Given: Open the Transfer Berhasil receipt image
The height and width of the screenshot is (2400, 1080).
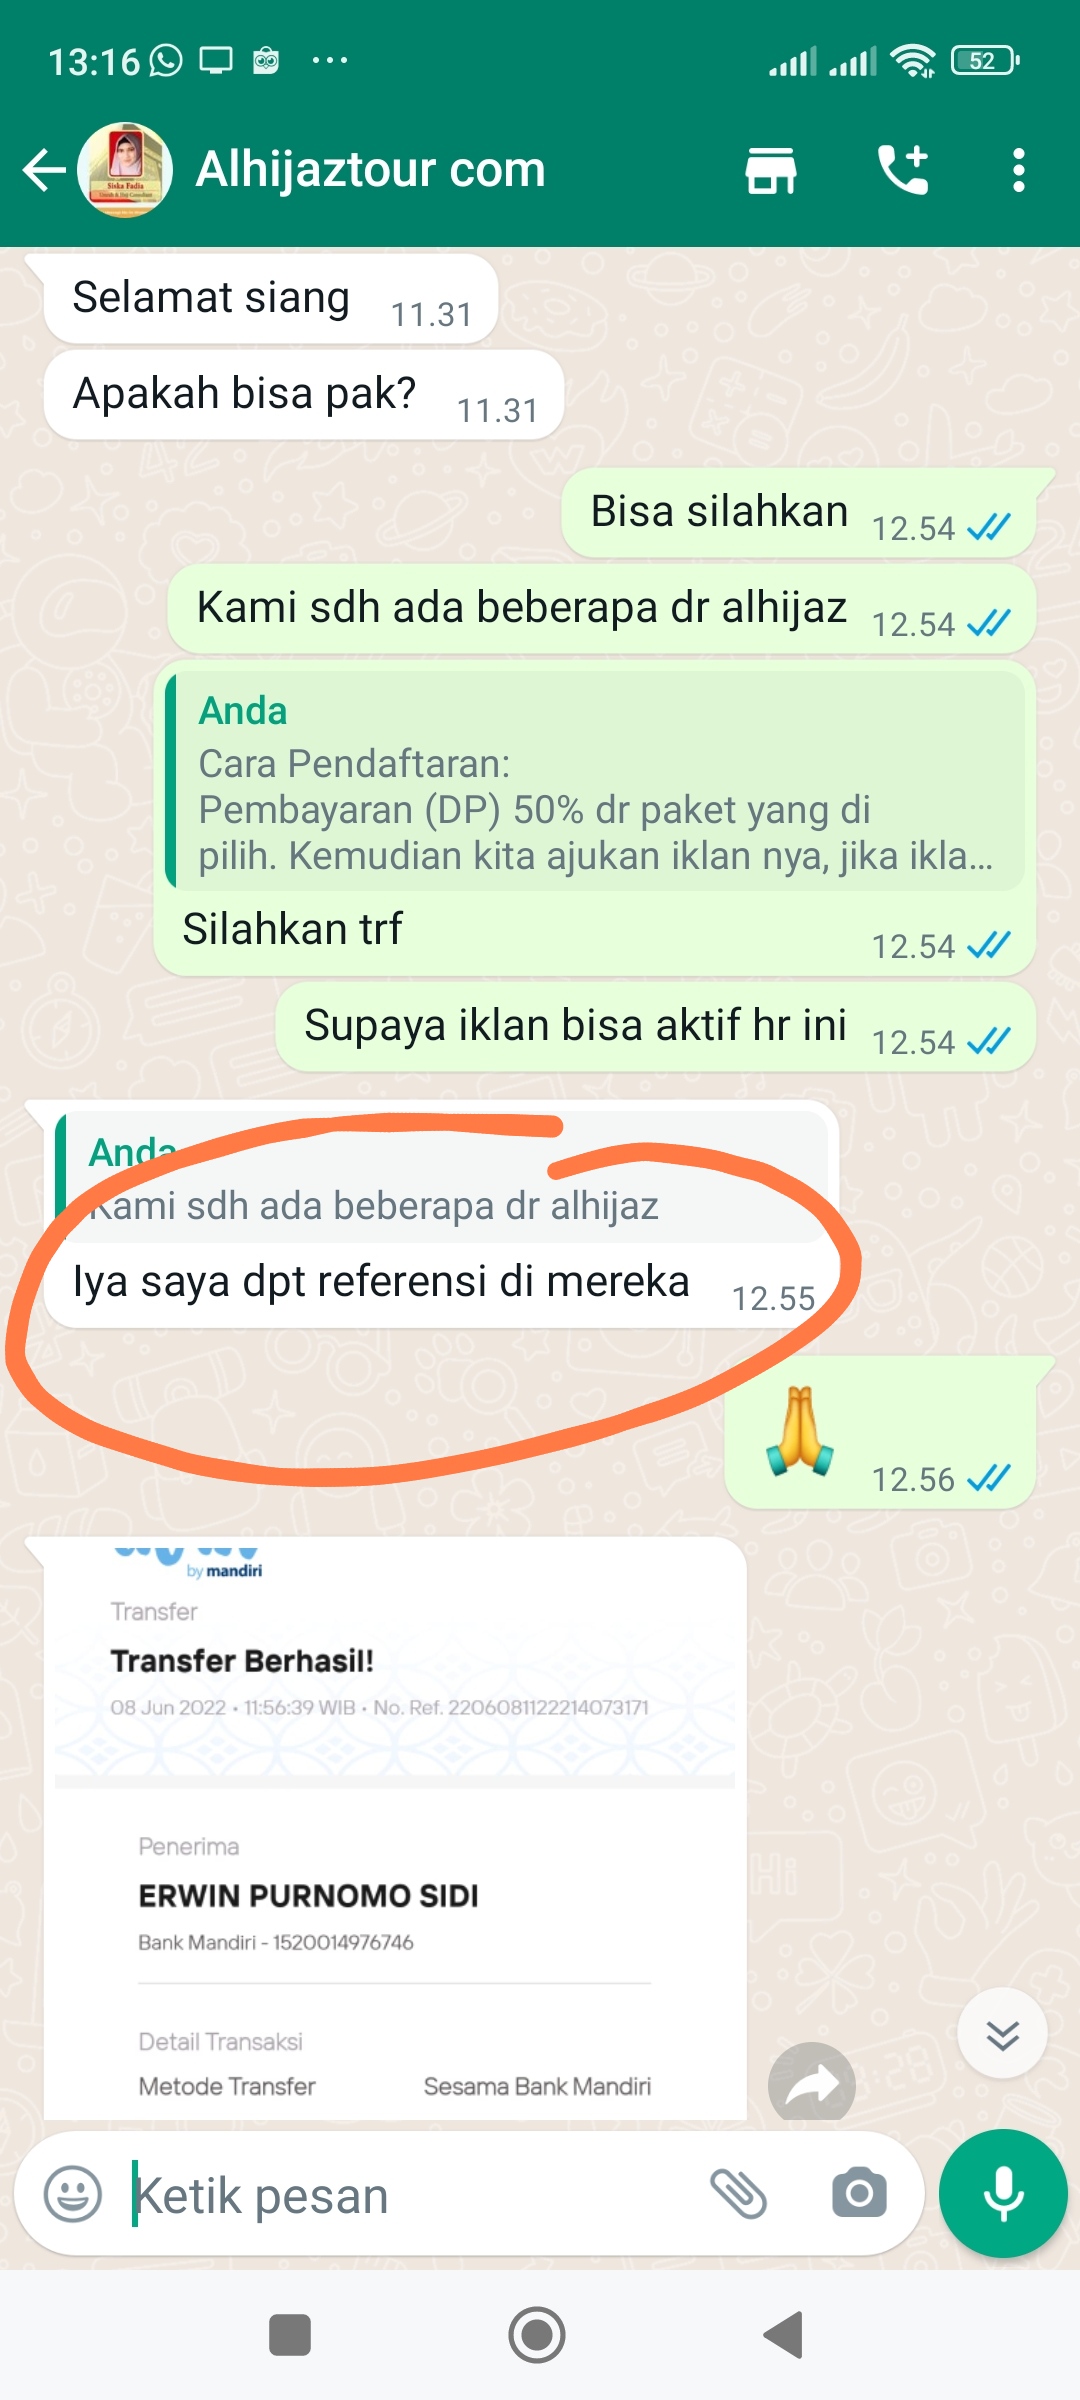Looking at the screenshot, I should [395, 1828].
